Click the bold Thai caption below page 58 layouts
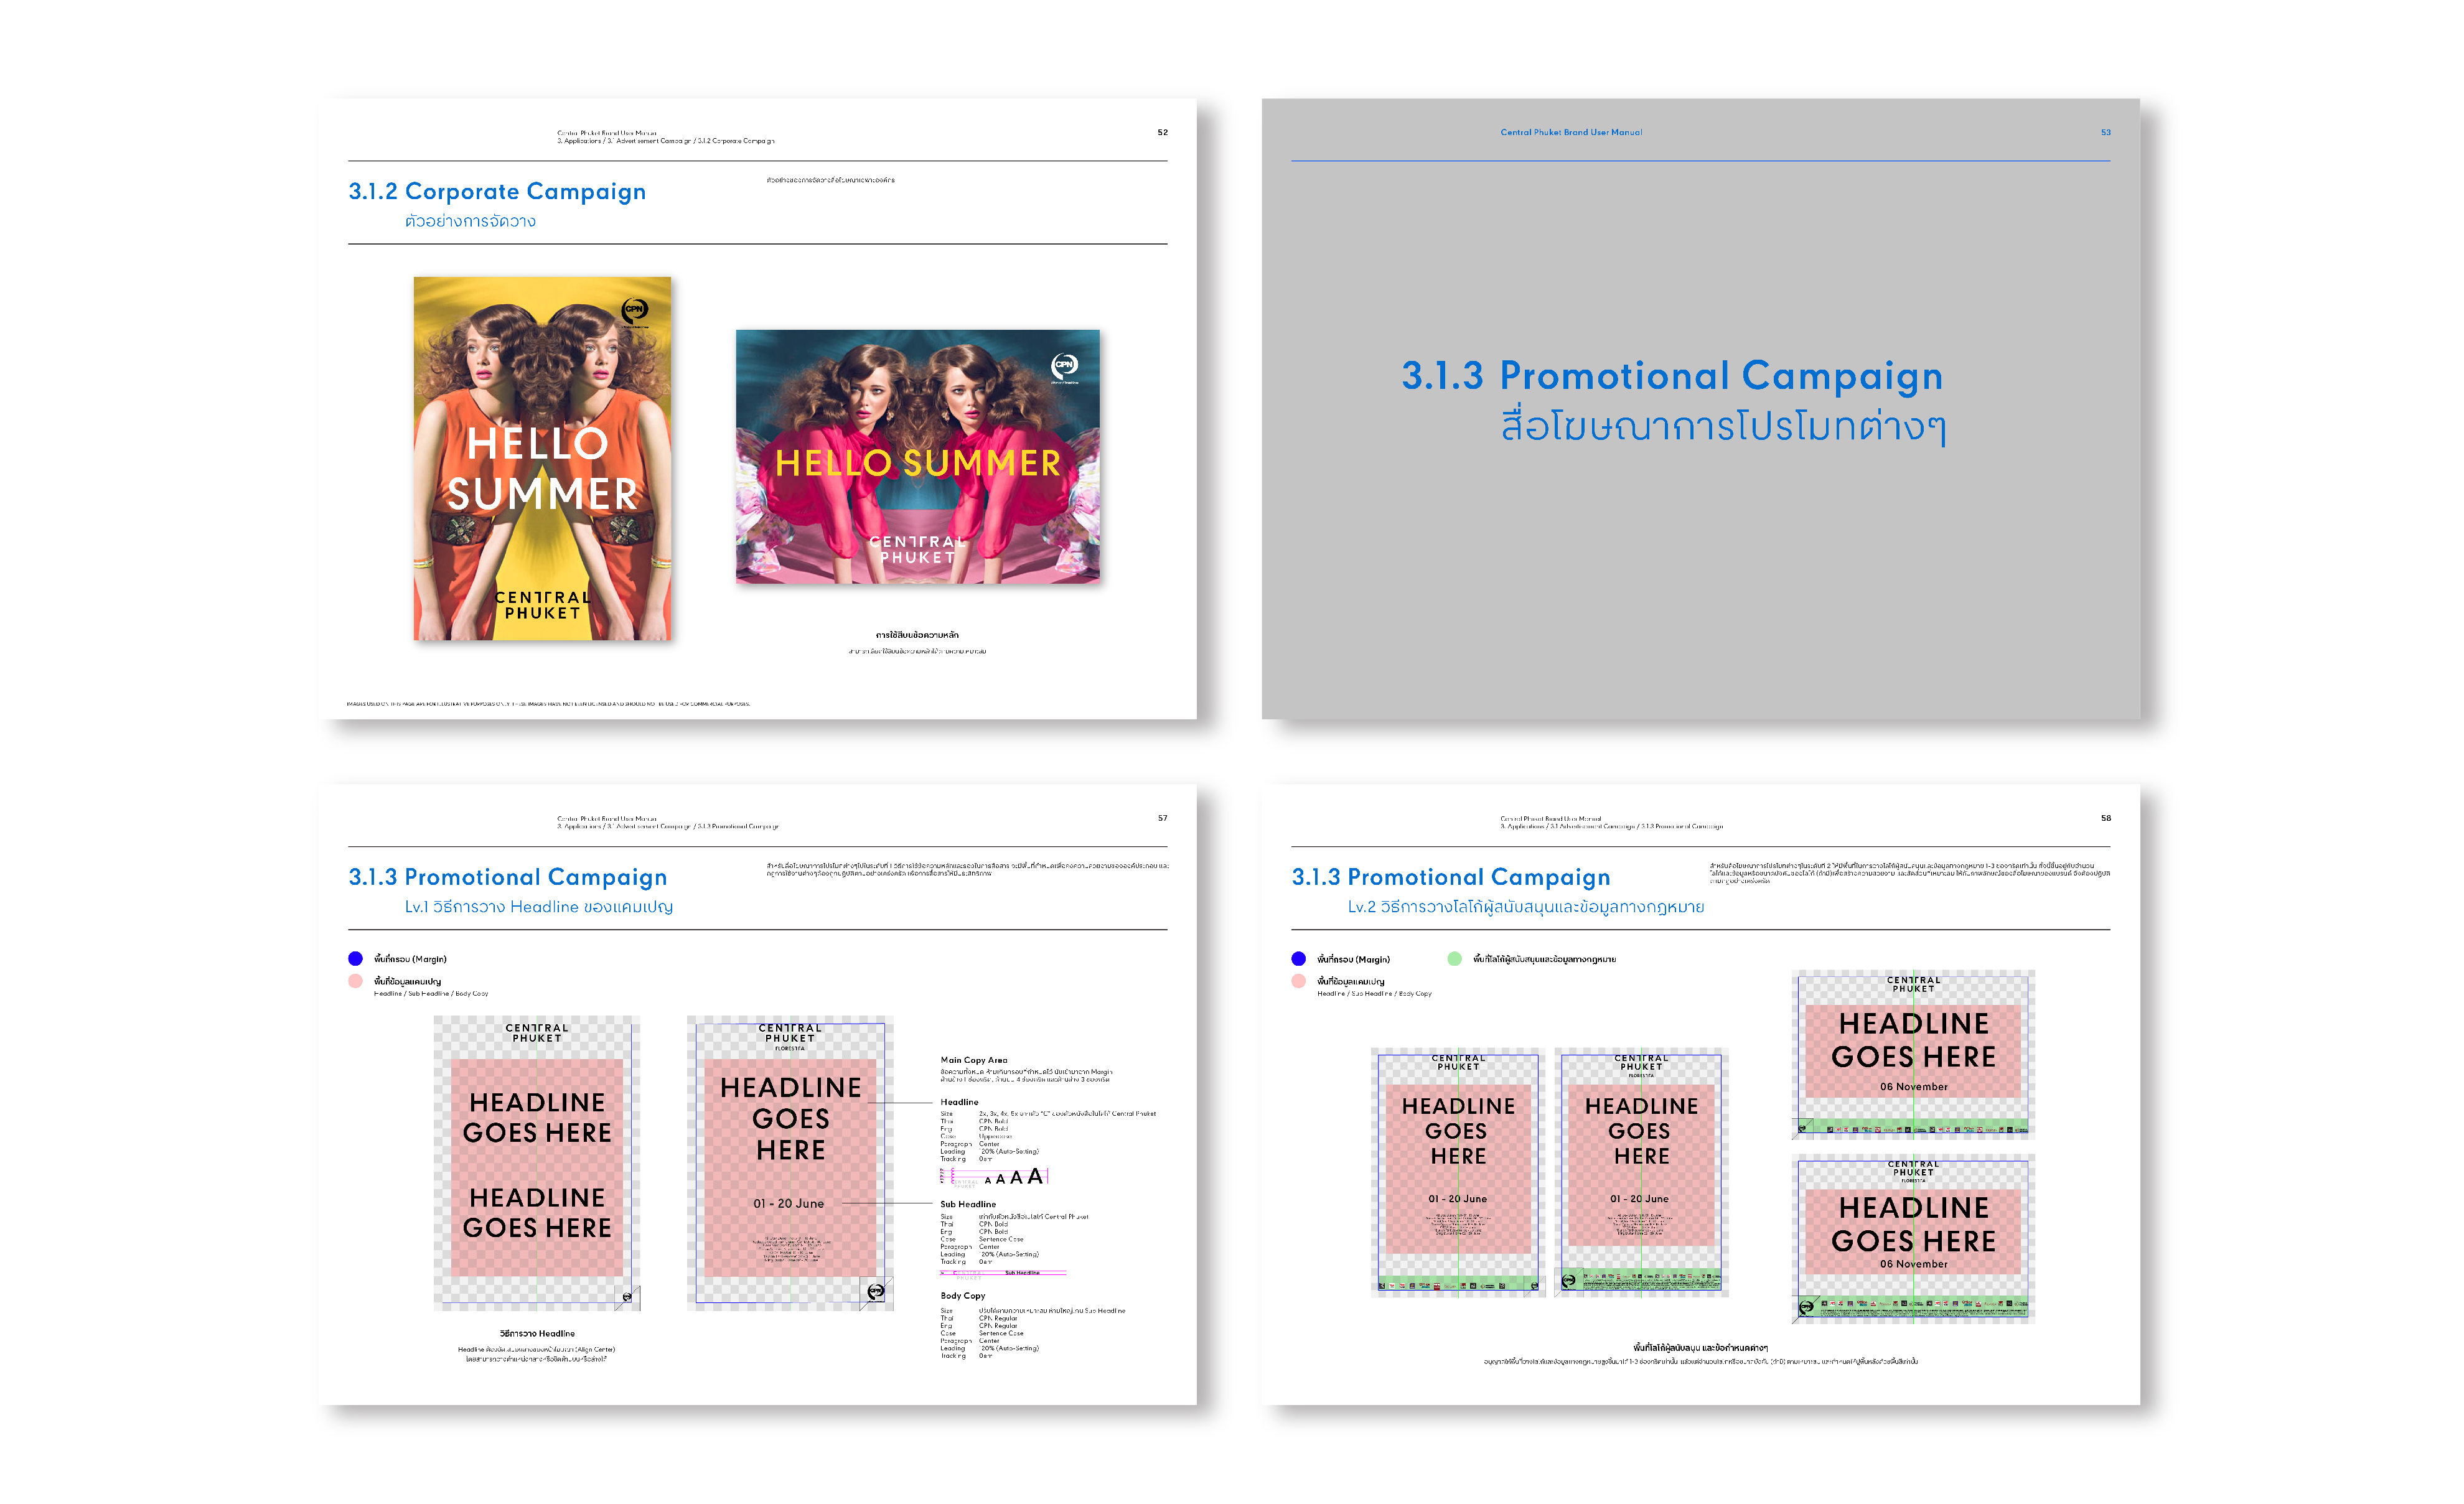 (x=1700, y=1347)
